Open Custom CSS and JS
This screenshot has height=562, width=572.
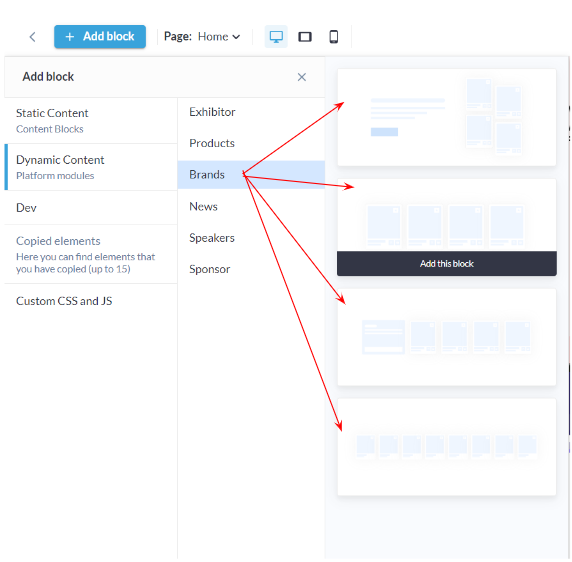(91, 301)
